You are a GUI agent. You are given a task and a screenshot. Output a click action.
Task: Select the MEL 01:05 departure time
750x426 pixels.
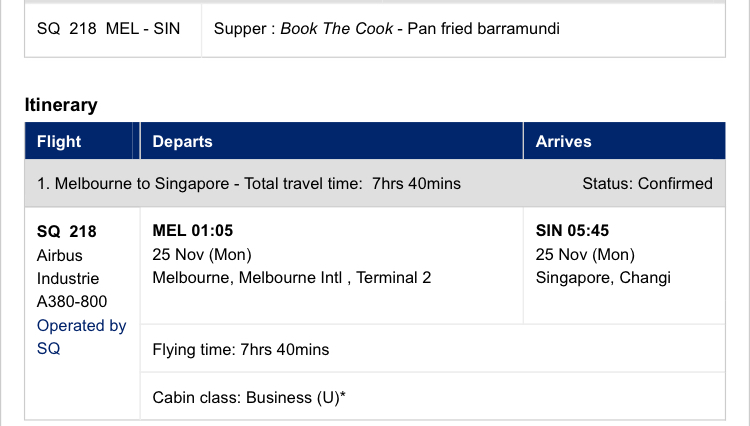(193, 230)
